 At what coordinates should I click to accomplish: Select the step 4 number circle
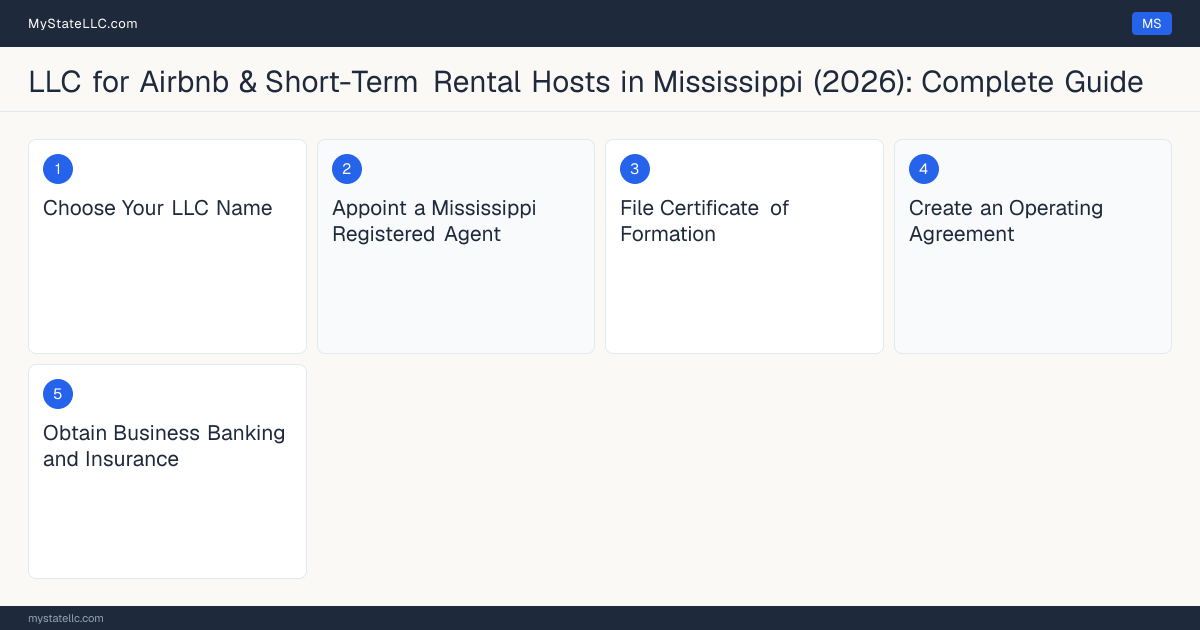click(x=924, y=169)
